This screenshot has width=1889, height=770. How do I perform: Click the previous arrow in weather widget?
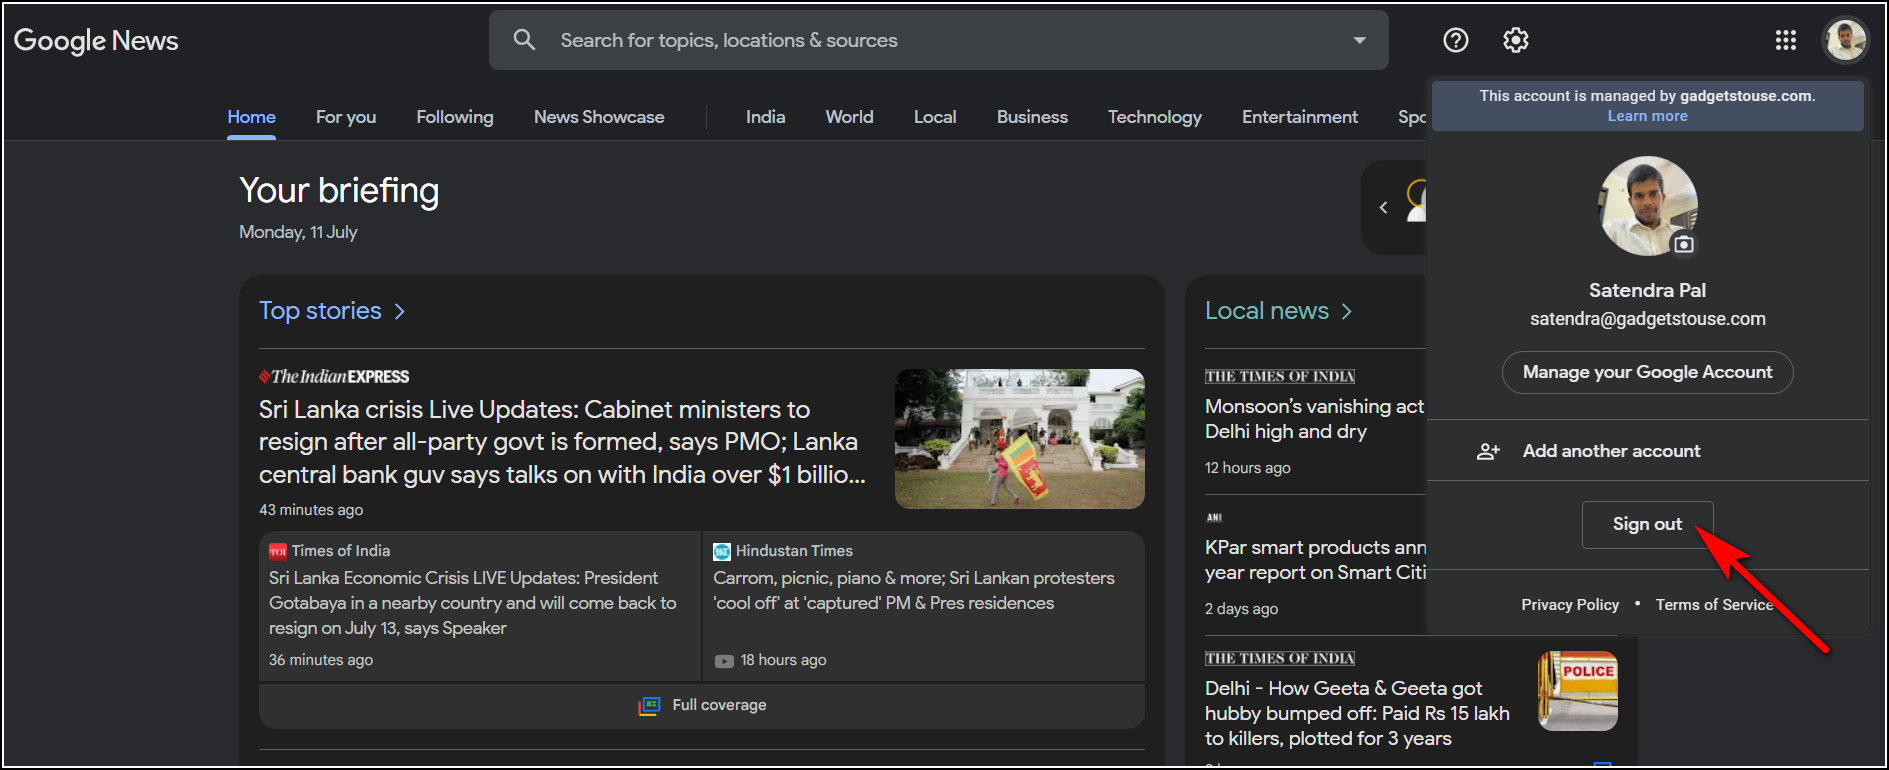tap(1383, 208)
